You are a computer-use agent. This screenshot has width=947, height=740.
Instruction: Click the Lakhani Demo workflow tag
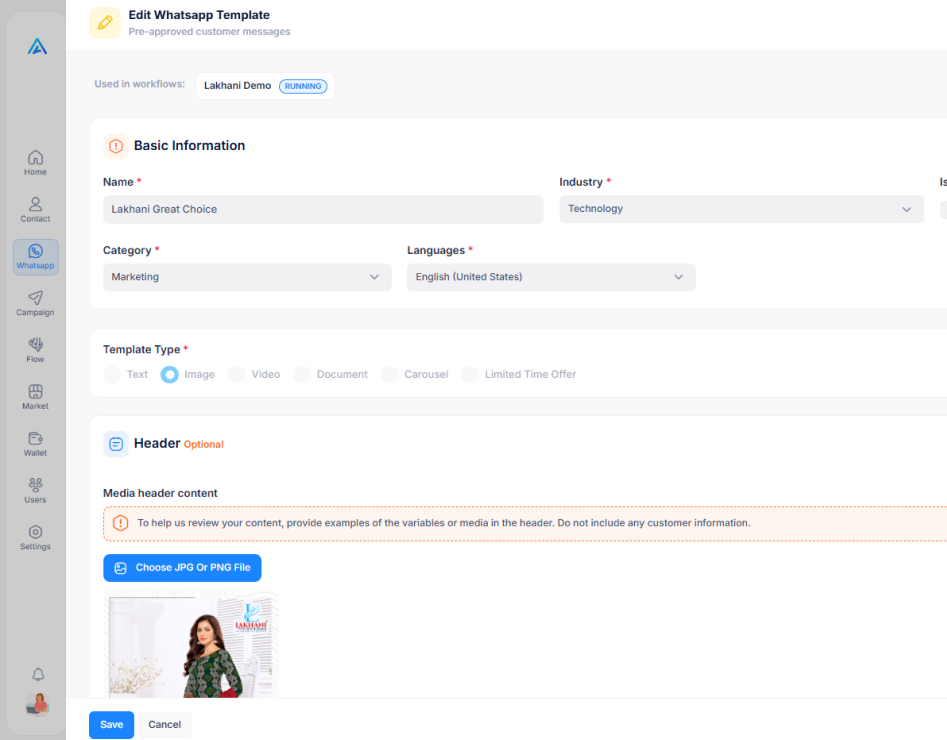(x=265, y=86)
